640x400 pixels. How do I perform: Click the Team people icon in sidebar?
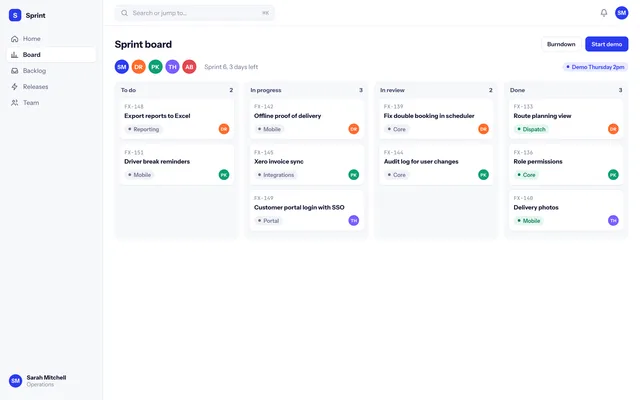[15, 103]
